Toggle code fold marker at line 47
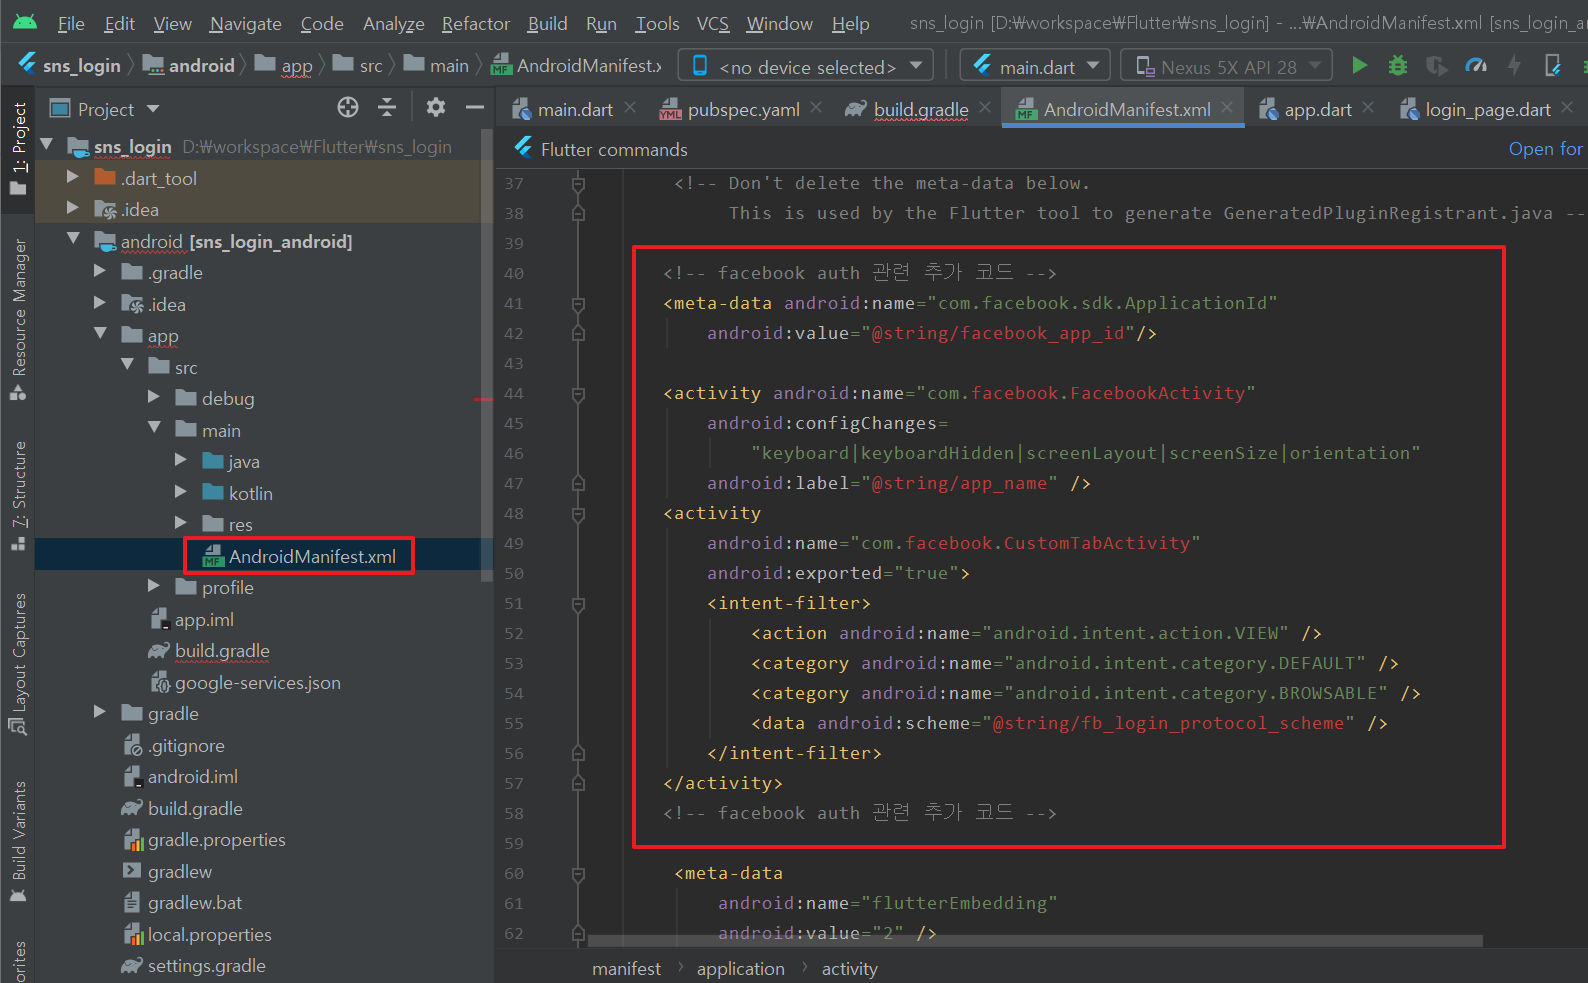 pyautogui.click(x=578, y=484)
